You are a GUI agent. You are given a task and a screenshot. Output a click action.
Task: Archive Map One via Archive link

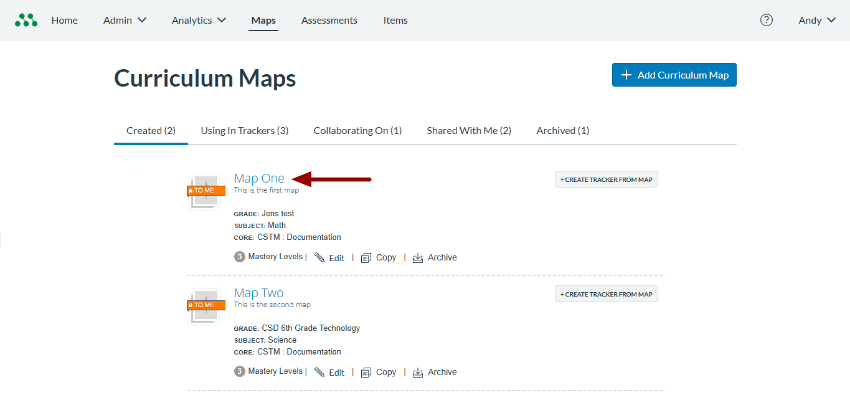(442, 258)
